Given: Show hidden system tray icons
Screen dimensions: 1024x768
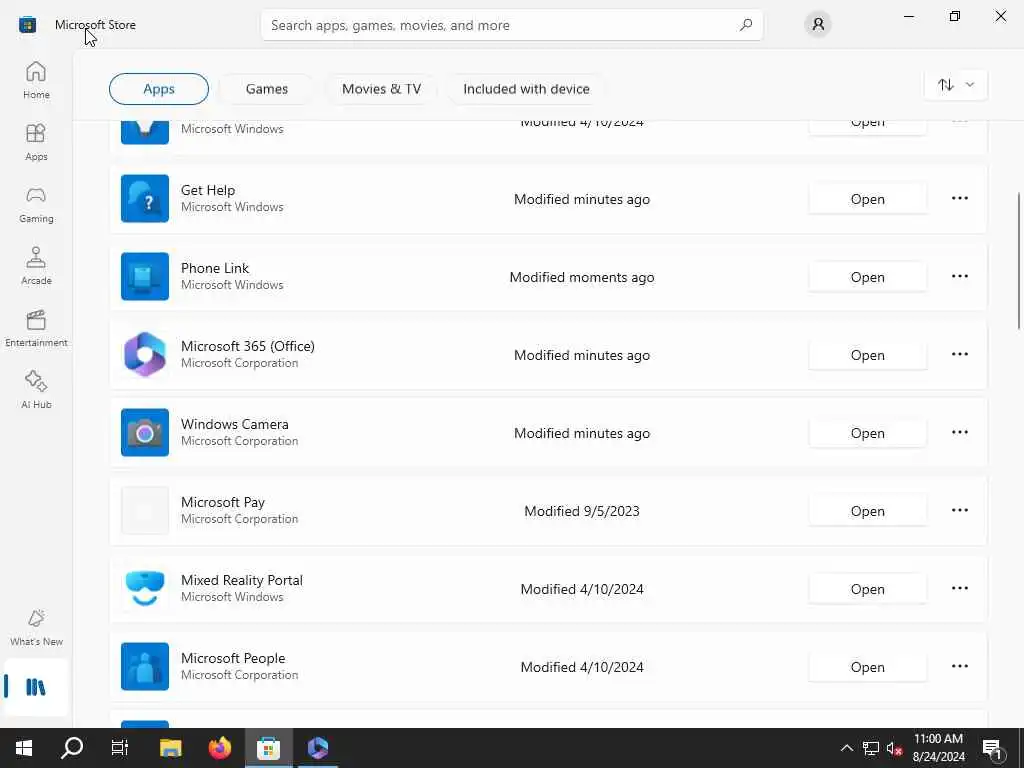Looking at the screenshot, I should pos(846,748).
